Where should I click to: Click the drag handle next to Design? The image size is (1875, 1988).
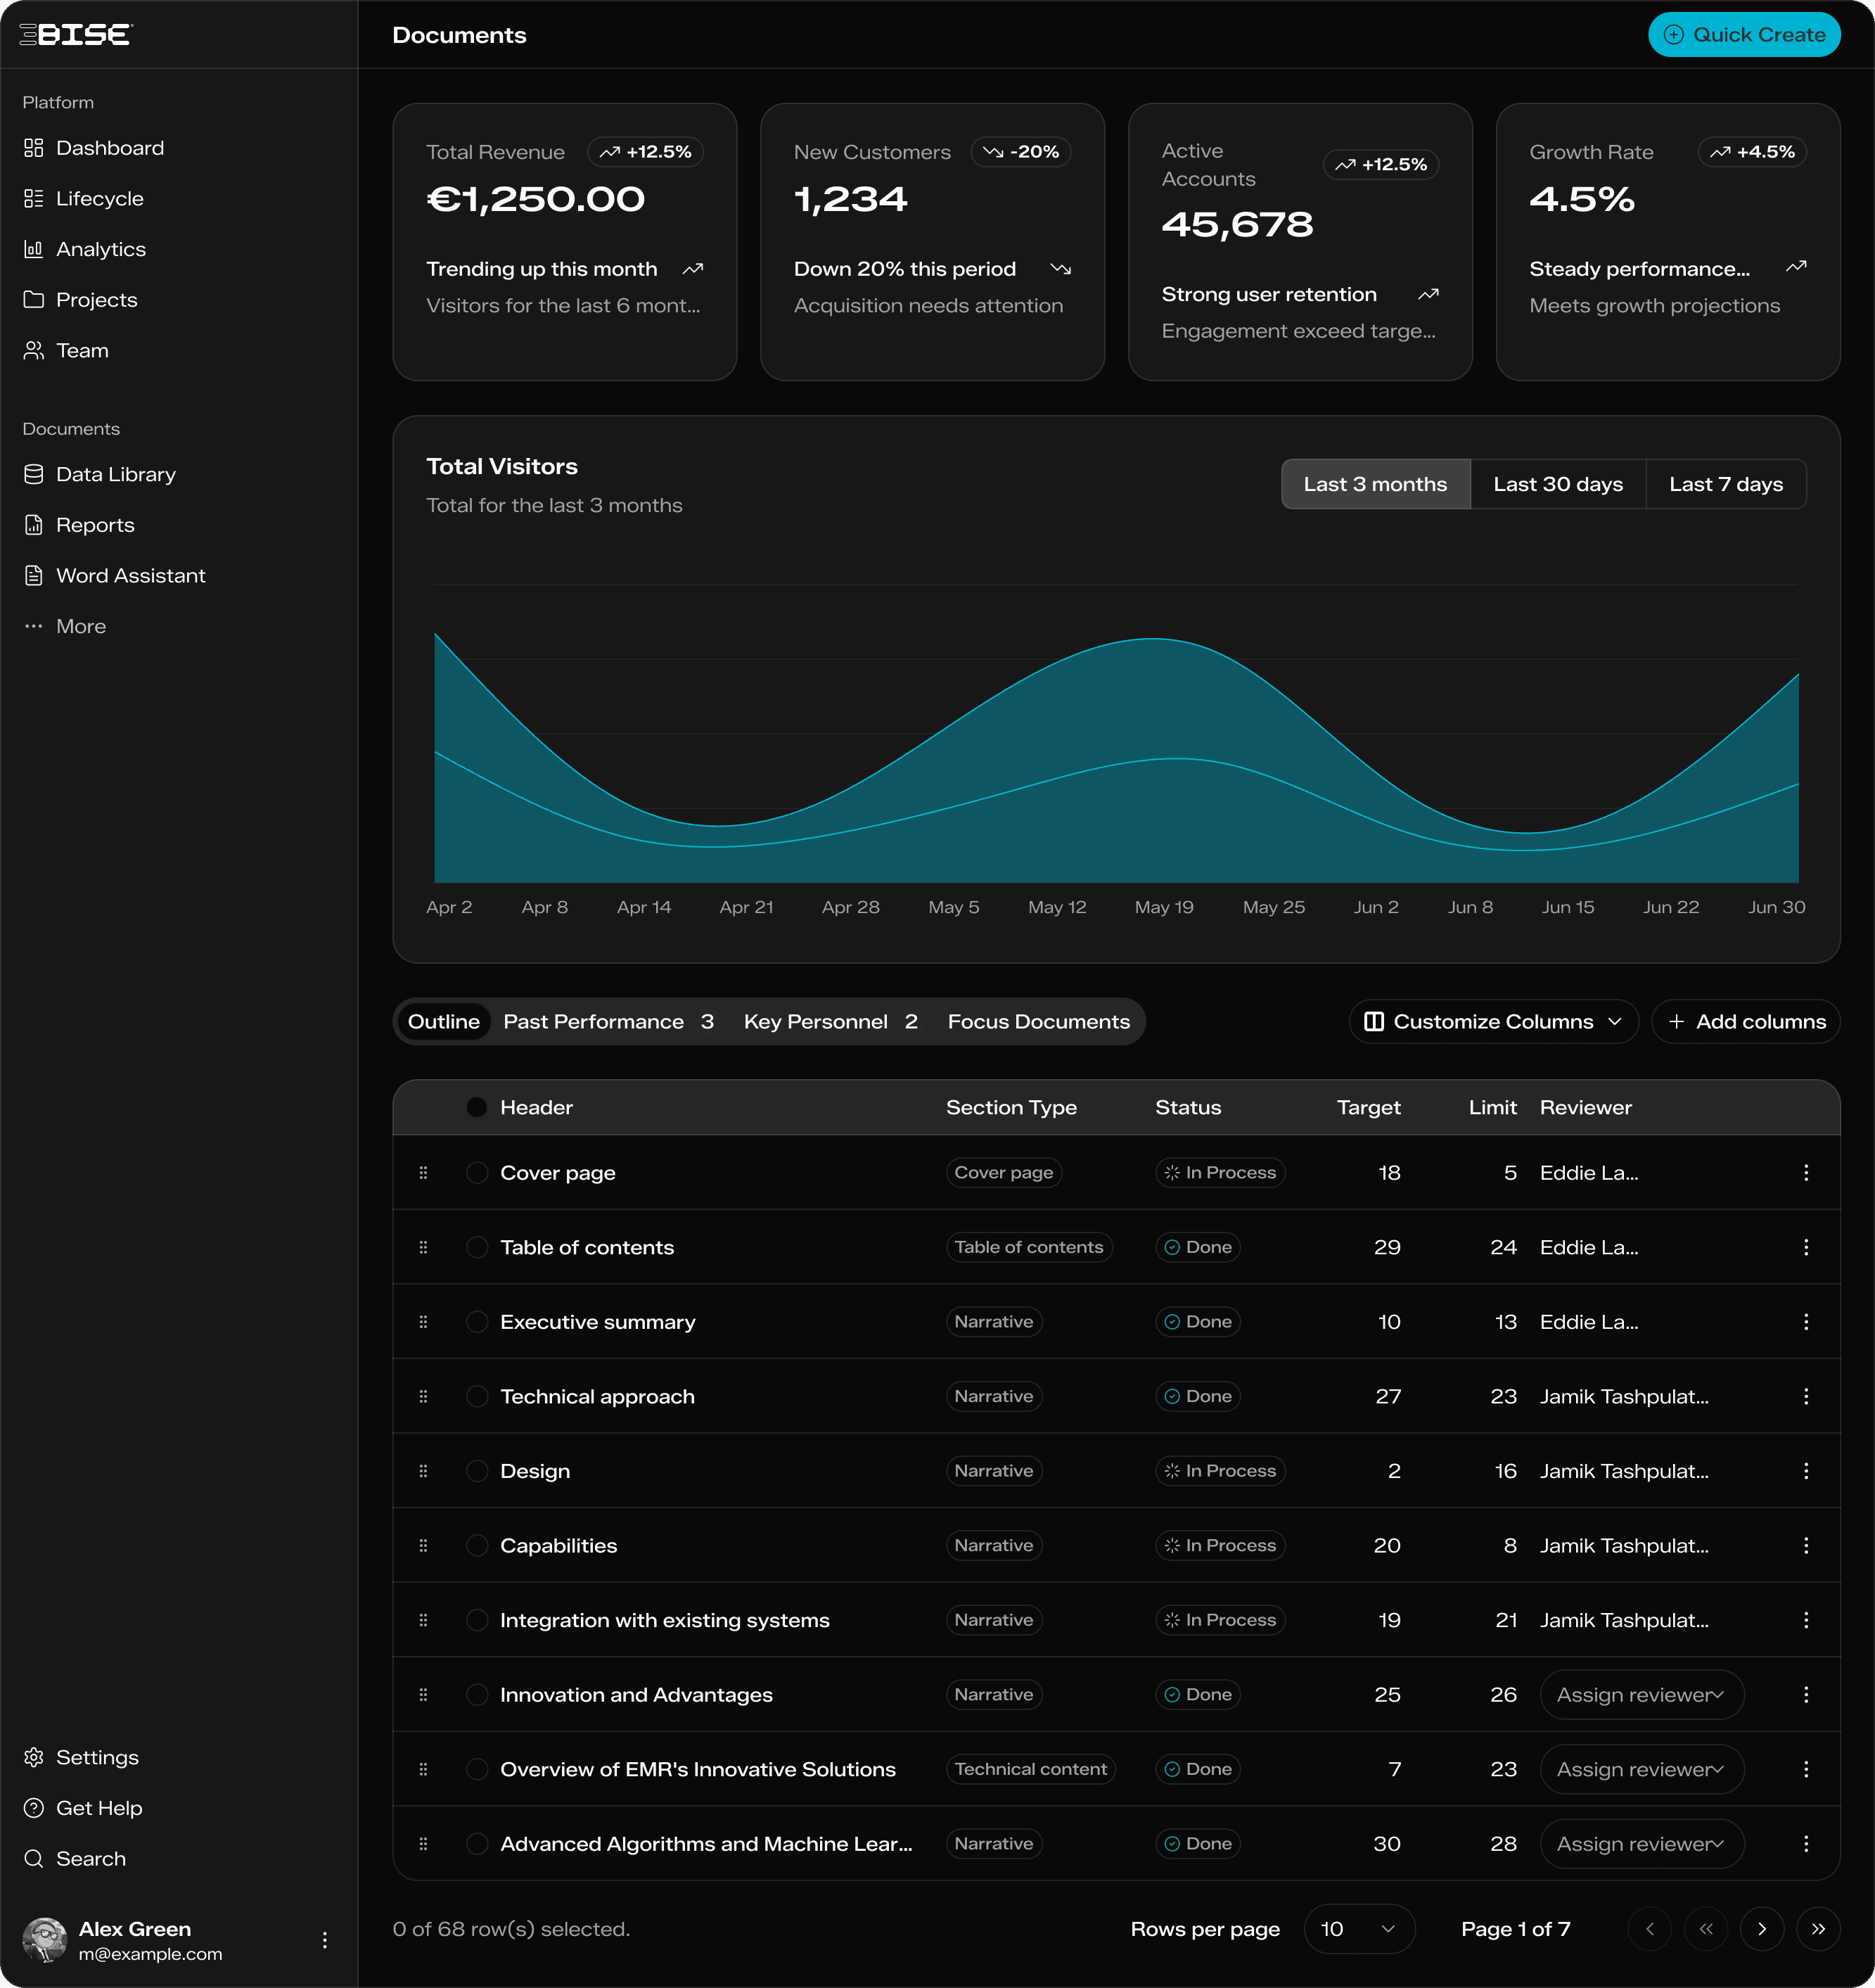tap(423, 1470)
